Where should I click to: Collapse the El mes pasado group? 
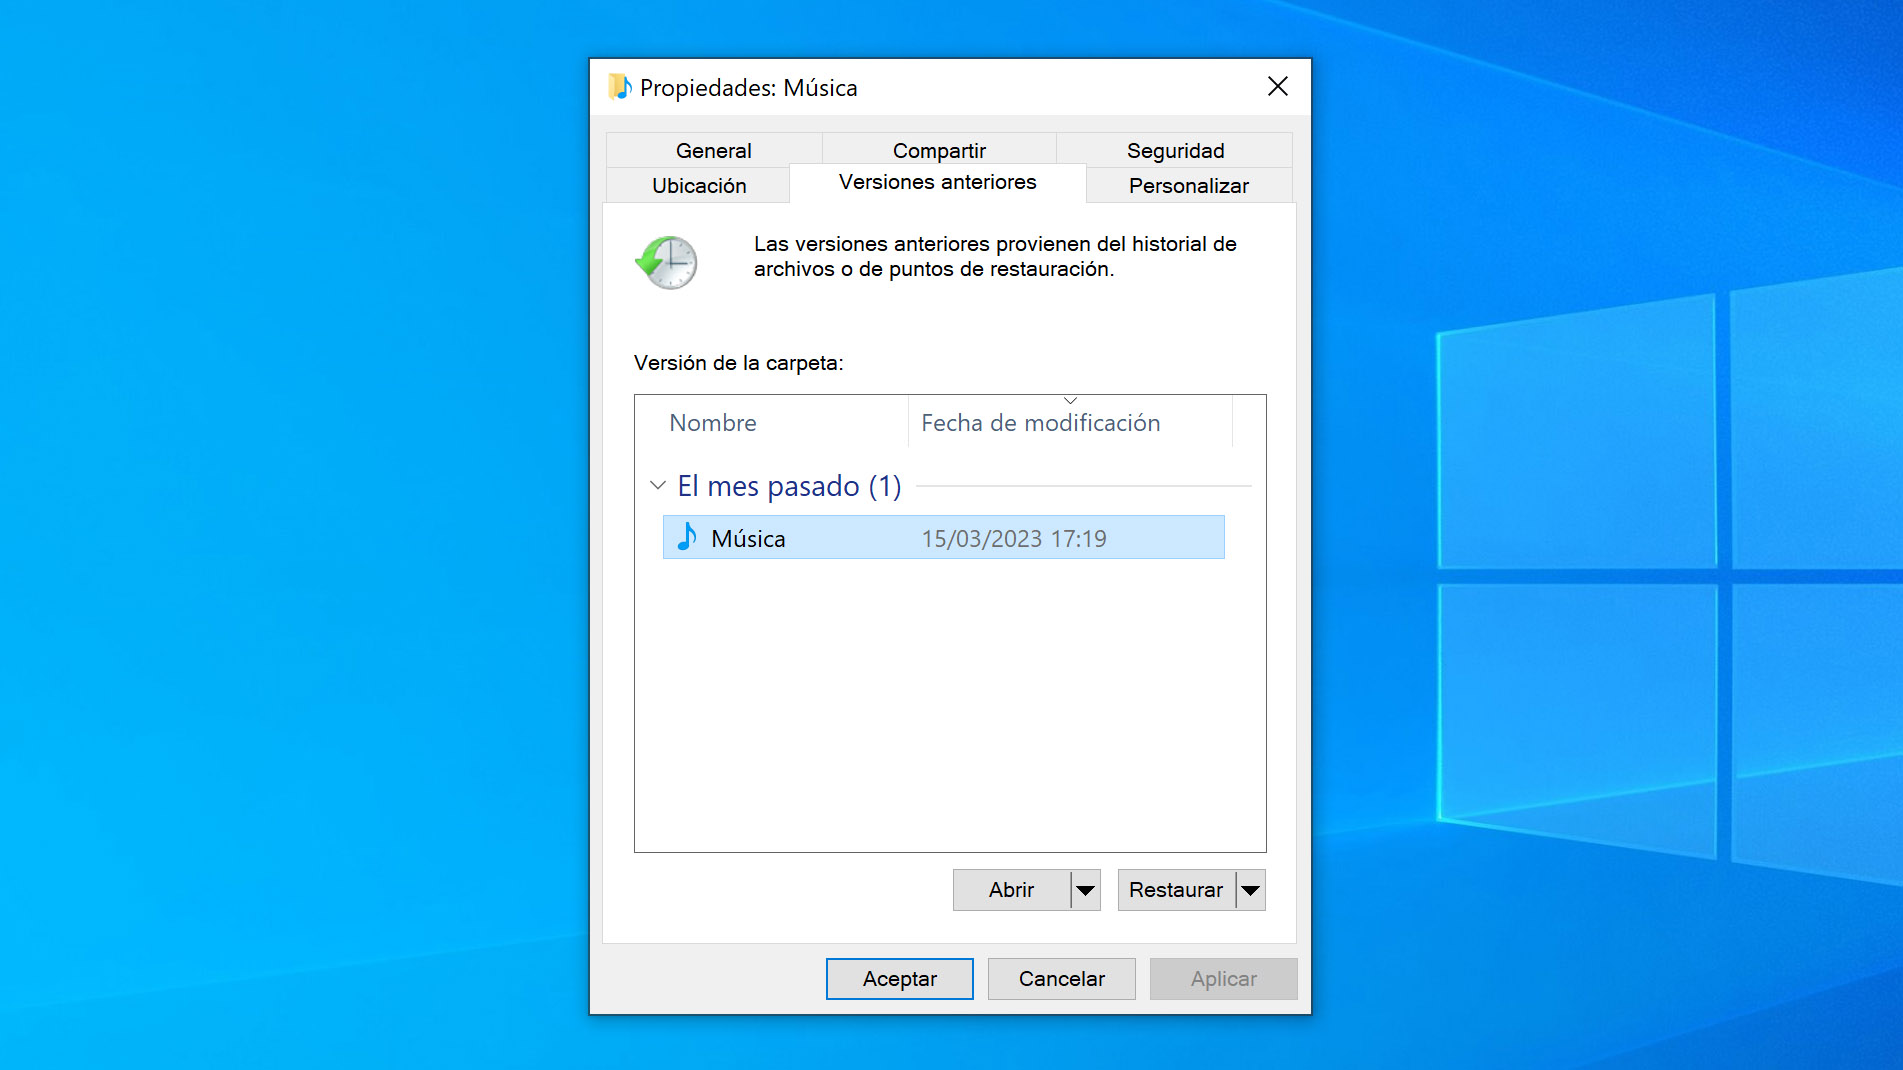point(657,485)
